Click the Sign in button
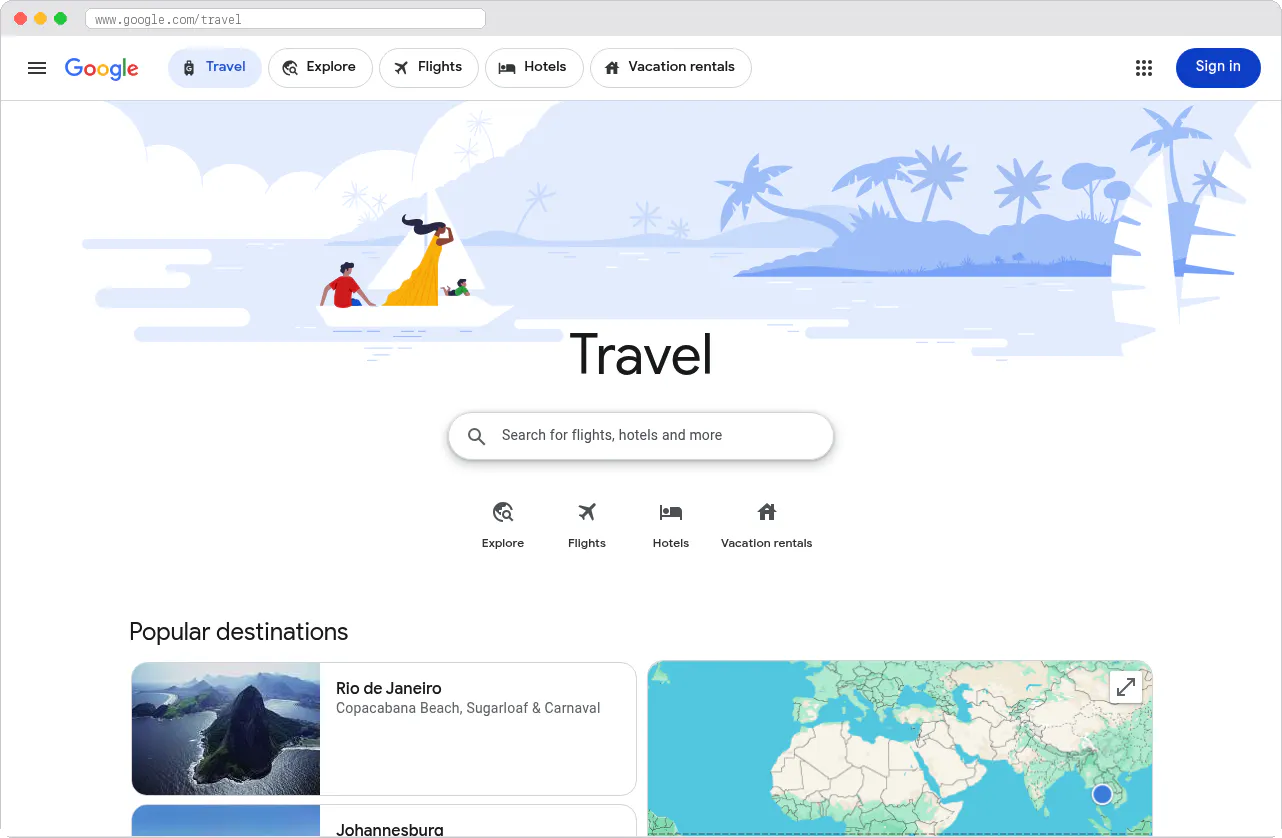The image size is (1282, 838). coord(1218,68)
